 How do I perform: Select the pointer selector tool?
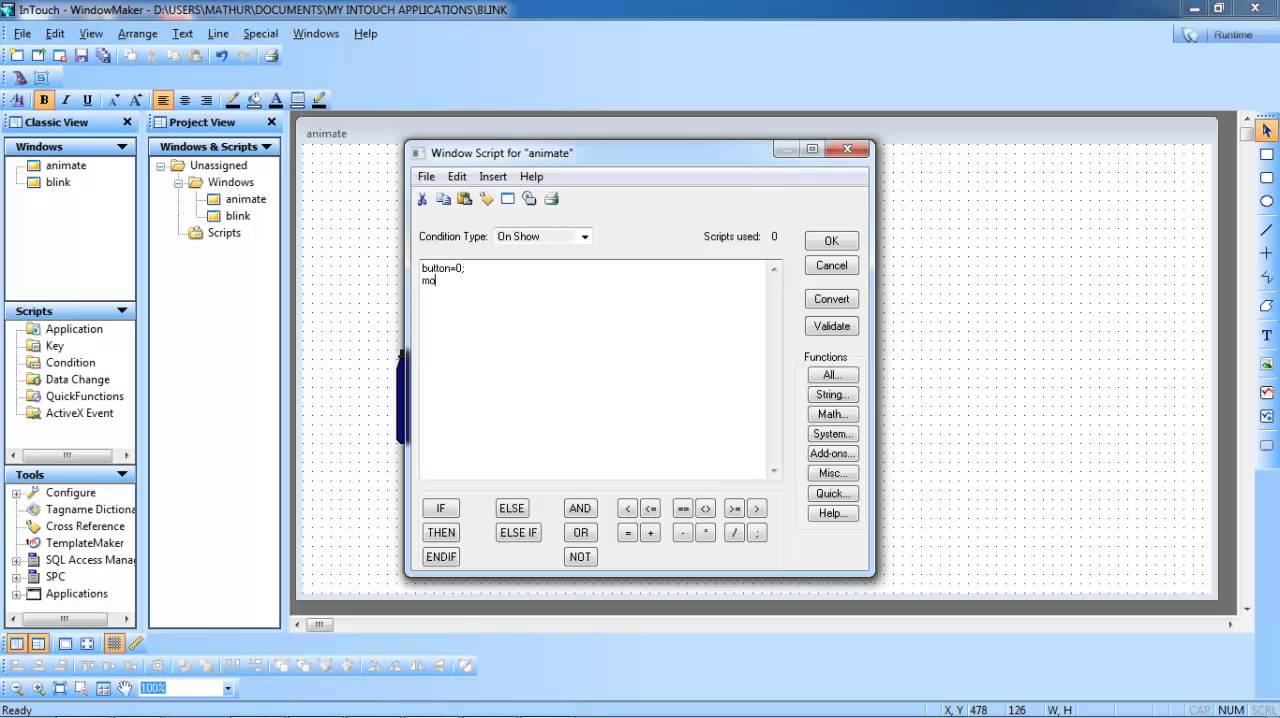click(x=1266, y=131)
